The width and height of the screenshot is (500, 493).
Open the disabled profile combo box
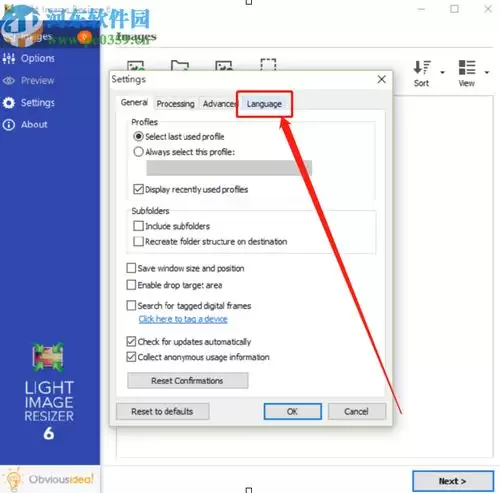(229, 168)
